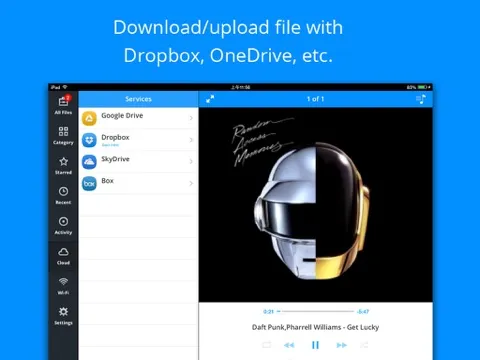Open the Recent files section

click(x=63, y=195)
